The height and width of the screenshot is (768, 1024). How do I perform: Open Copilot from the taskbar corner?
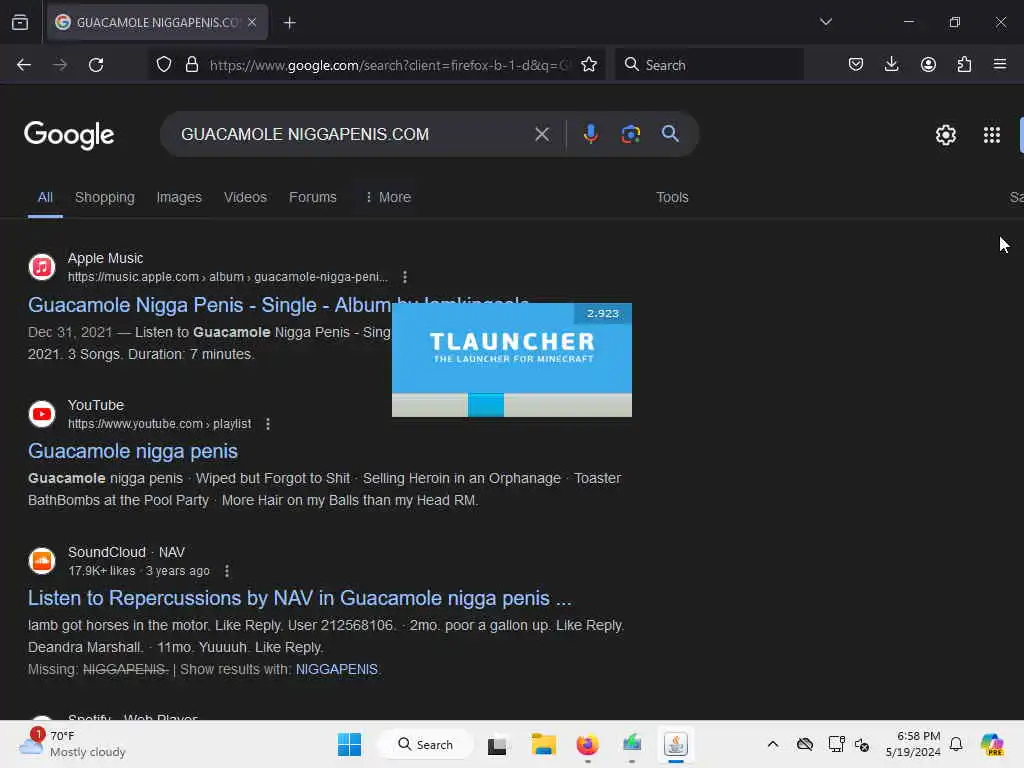click(x=992, y=744)
